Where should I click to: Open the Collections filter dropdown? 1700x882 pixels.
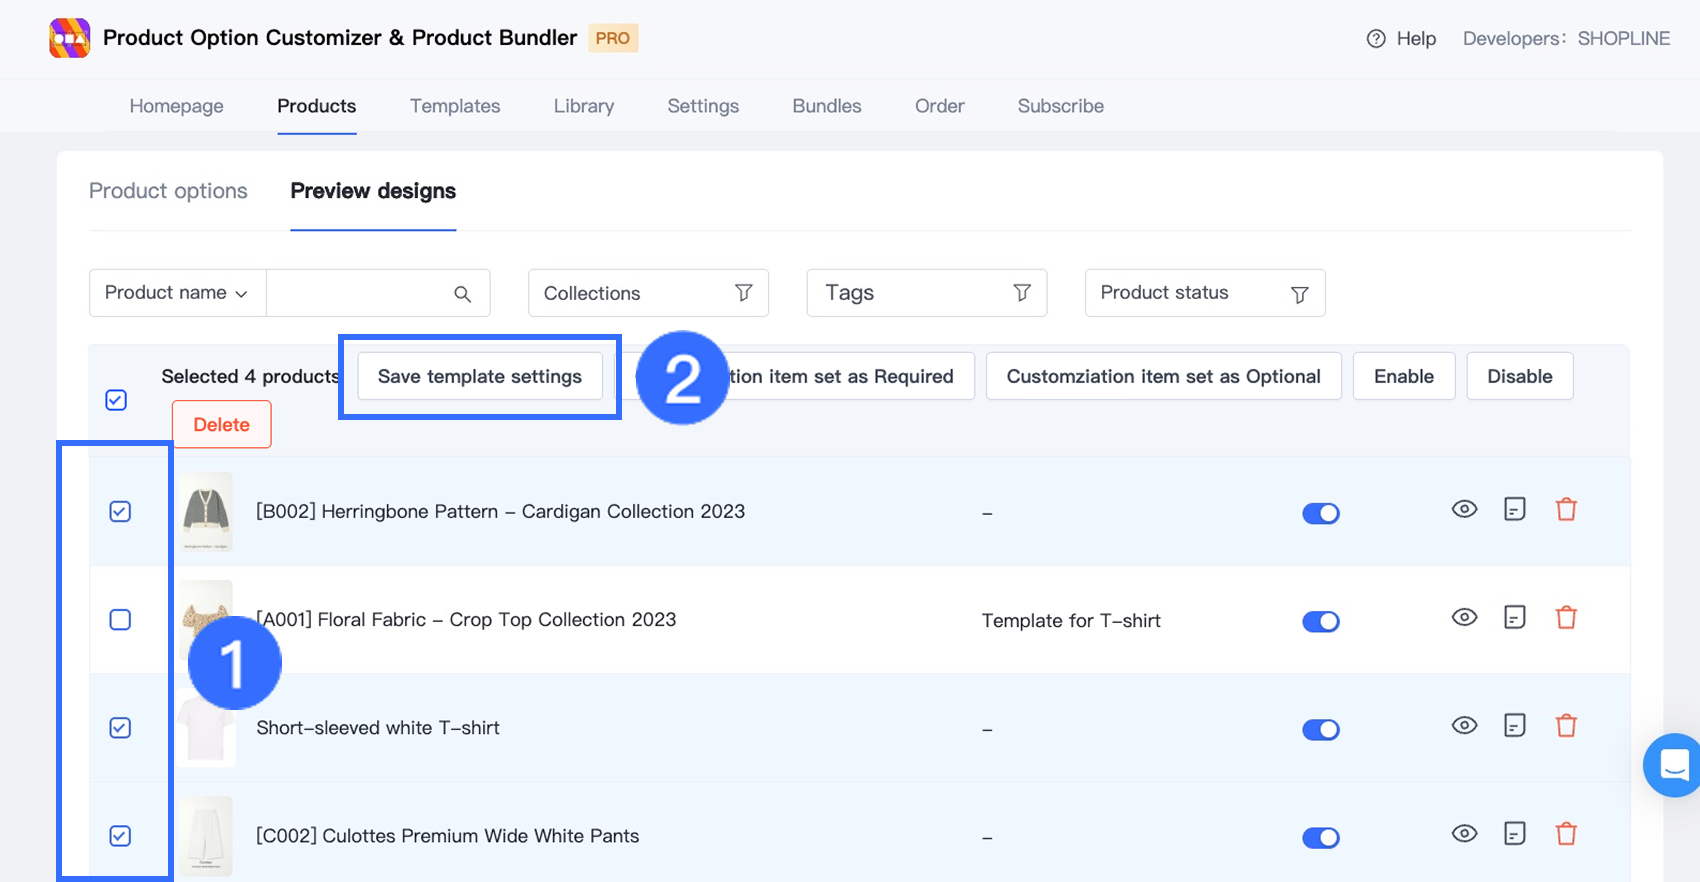[648, 293]
